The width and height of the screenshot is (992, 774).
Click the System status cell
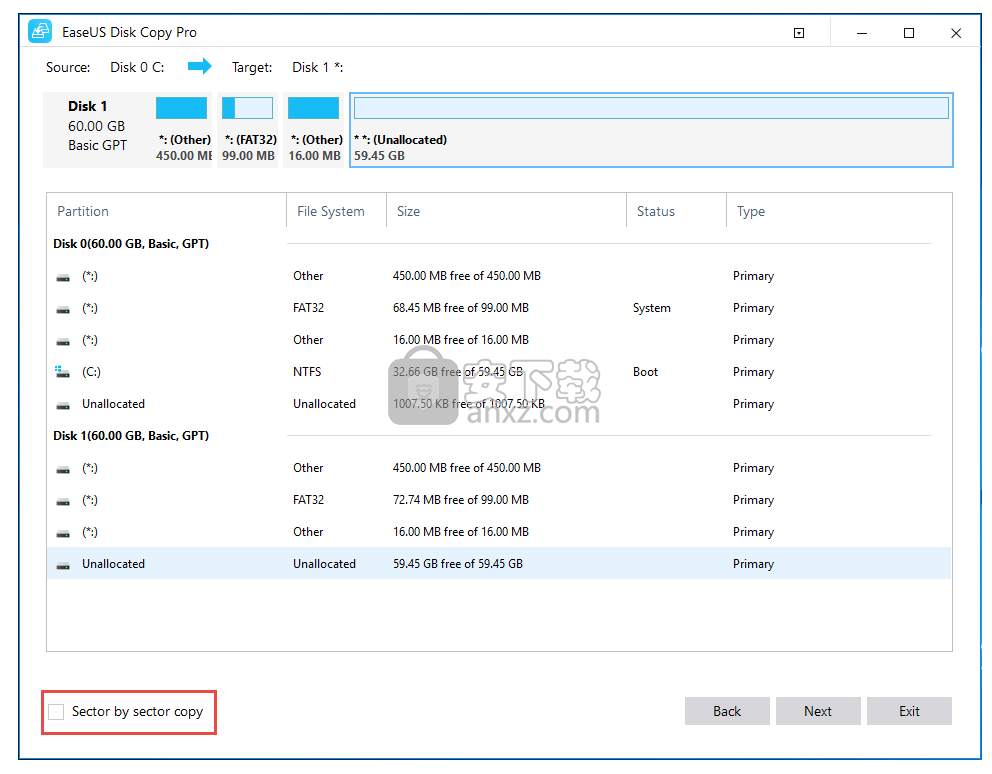click(652, 308)
